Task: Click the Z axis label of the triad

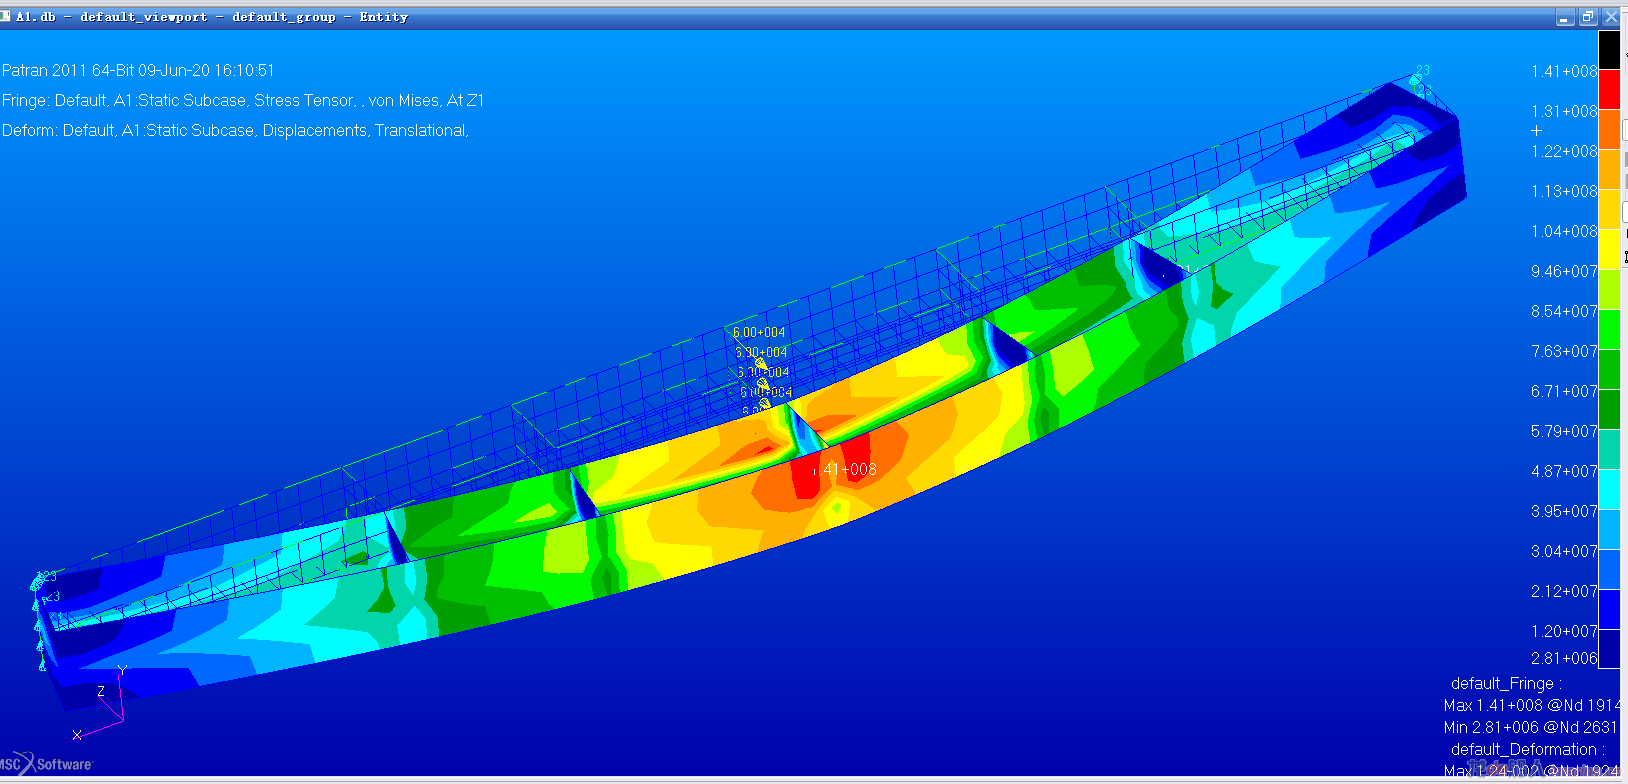Action: pos(101,691)
